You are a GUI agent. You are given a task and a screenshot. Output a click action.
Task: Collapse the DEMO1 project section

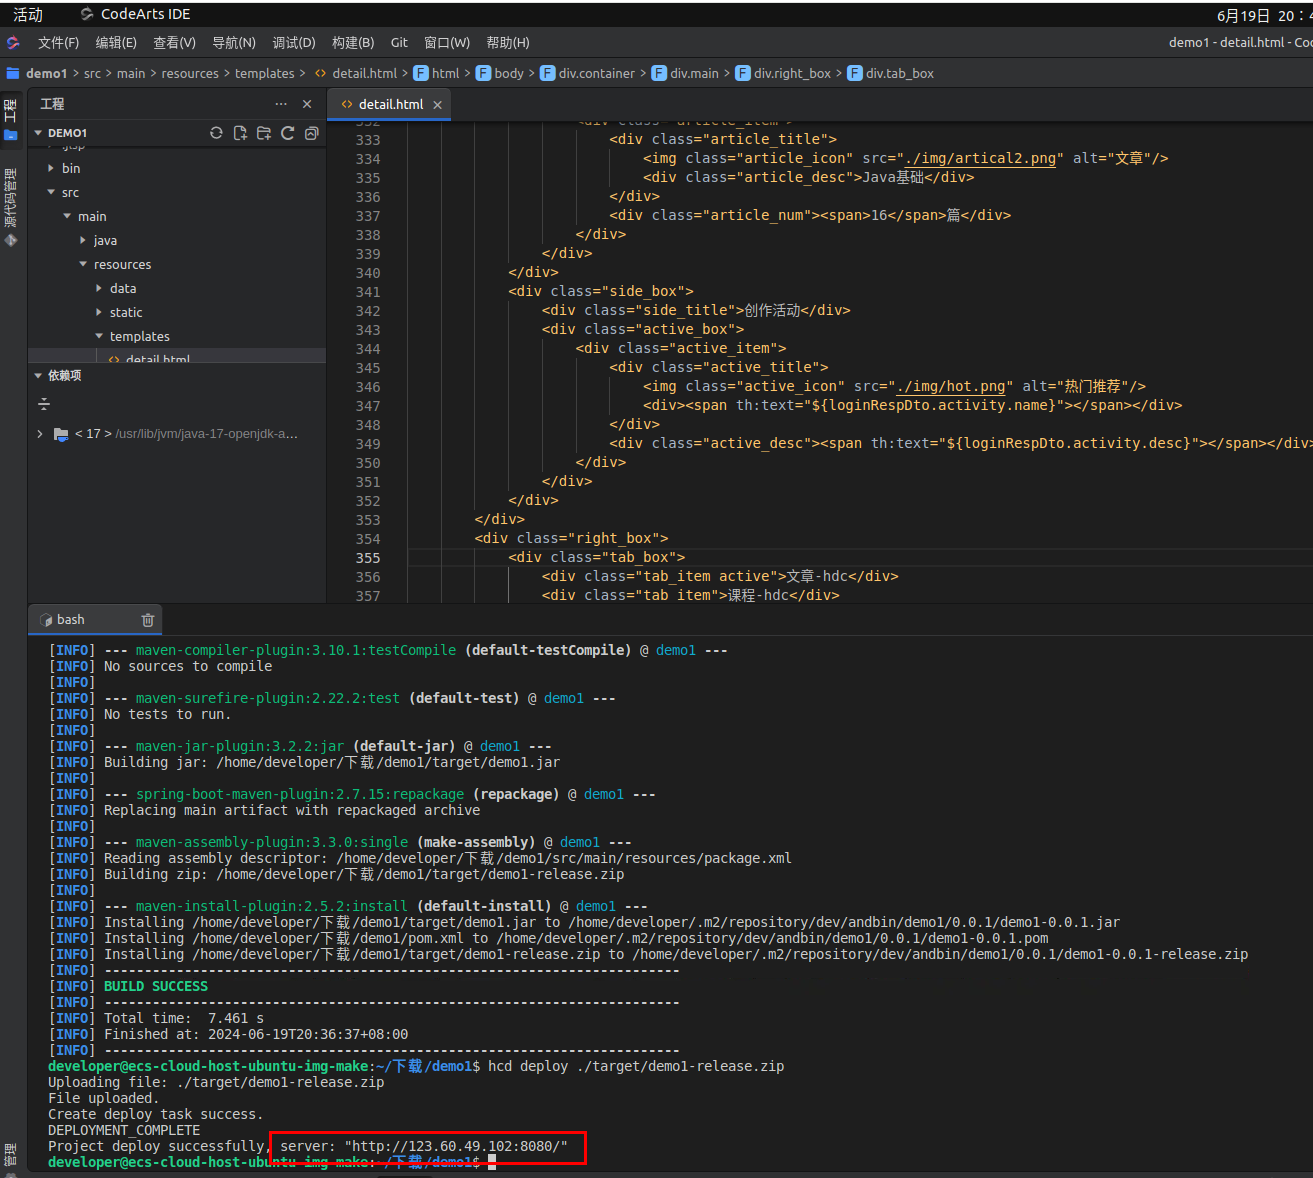pos(38,133)
